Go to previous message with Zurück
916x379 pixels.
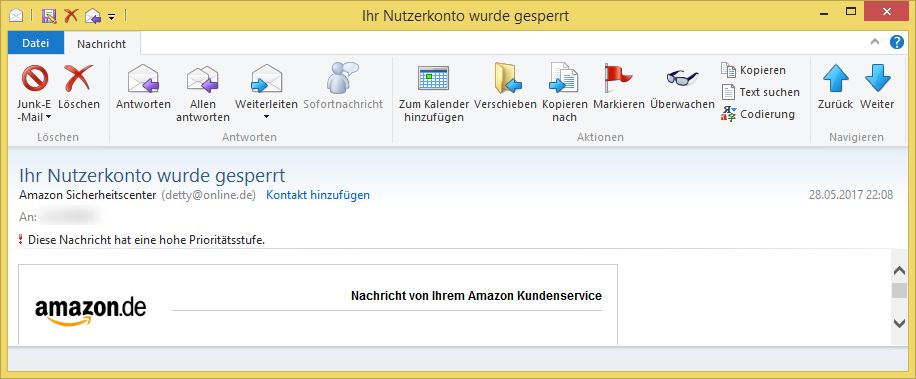(835, 88)
